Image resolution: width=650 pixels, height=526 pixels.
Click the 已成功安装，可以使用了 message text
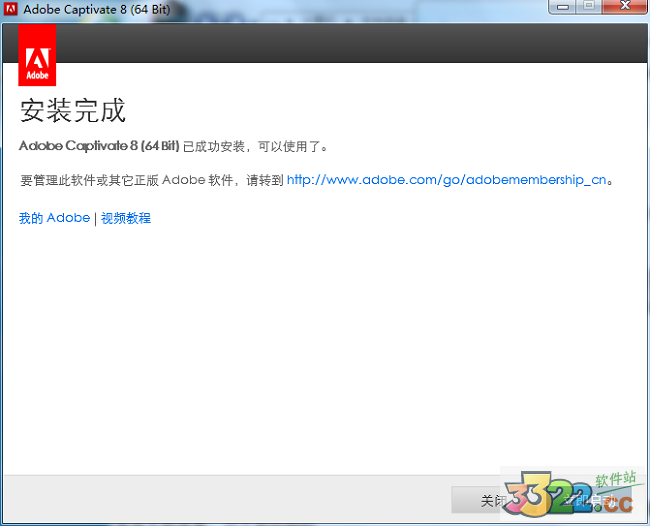255,146
